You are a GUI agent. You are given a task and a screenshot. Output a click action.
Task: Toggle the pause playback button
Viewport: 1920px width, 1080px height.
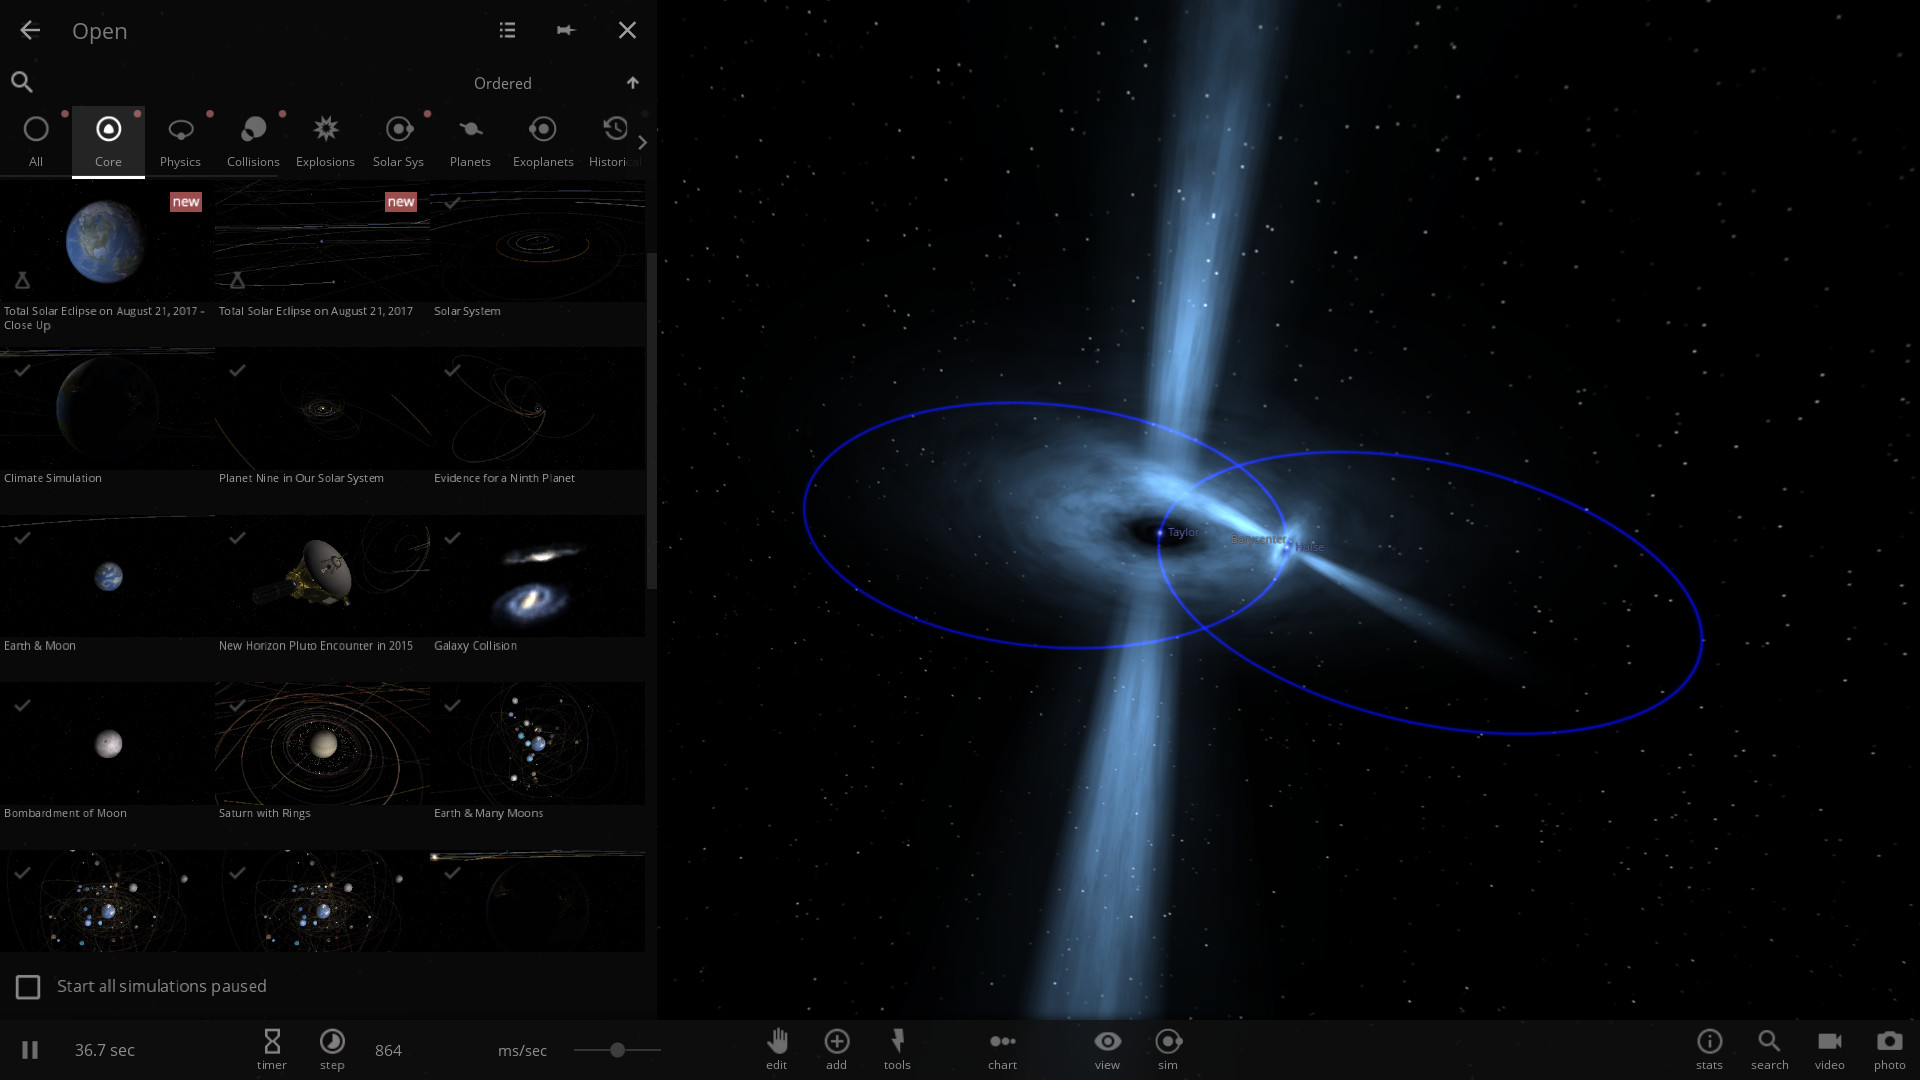(29, 1048)
